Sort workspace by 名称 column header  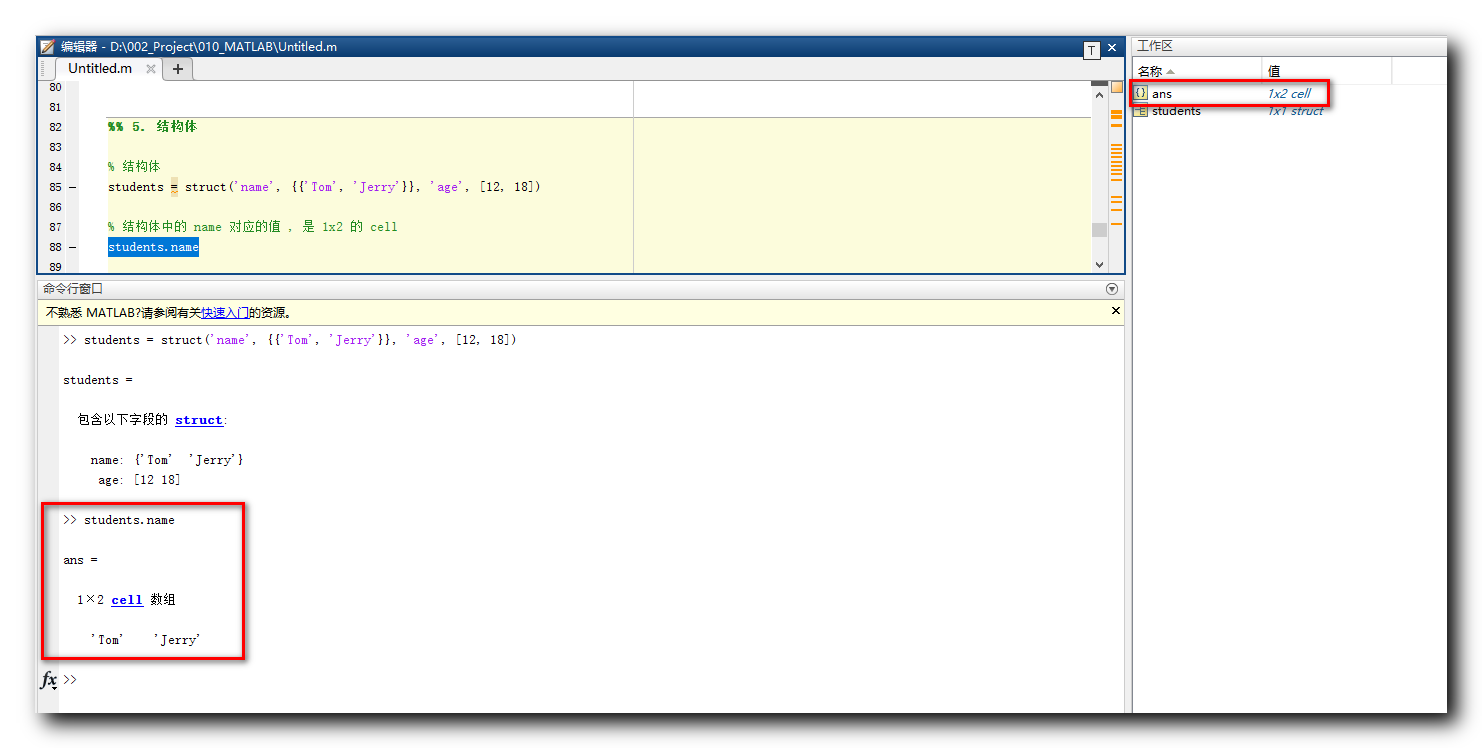(x=1197, y=71)
